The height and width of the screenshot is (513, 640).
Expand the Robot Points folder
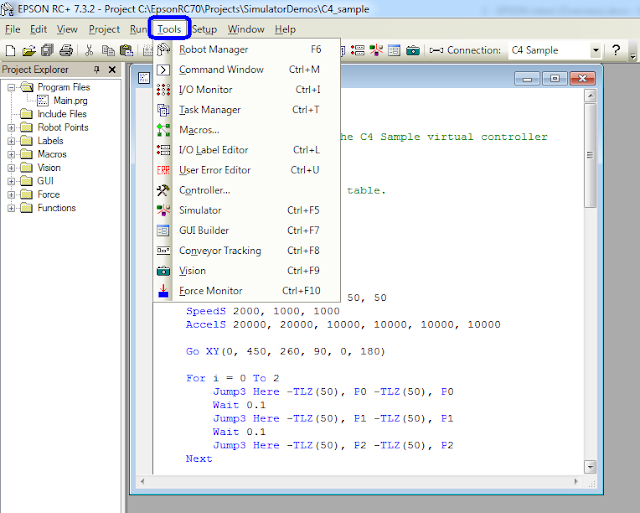(x=11, y=128)
